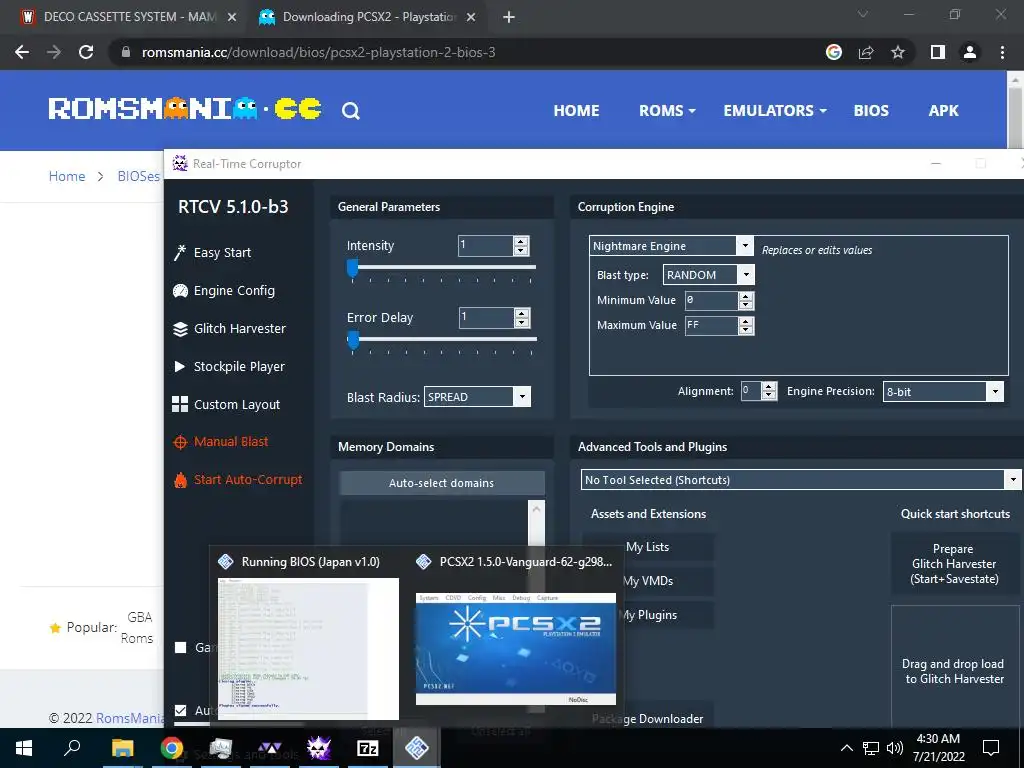Bookmark page with star icon
Viewport: 1024px width, 768px height.
(x=898, y=52)
